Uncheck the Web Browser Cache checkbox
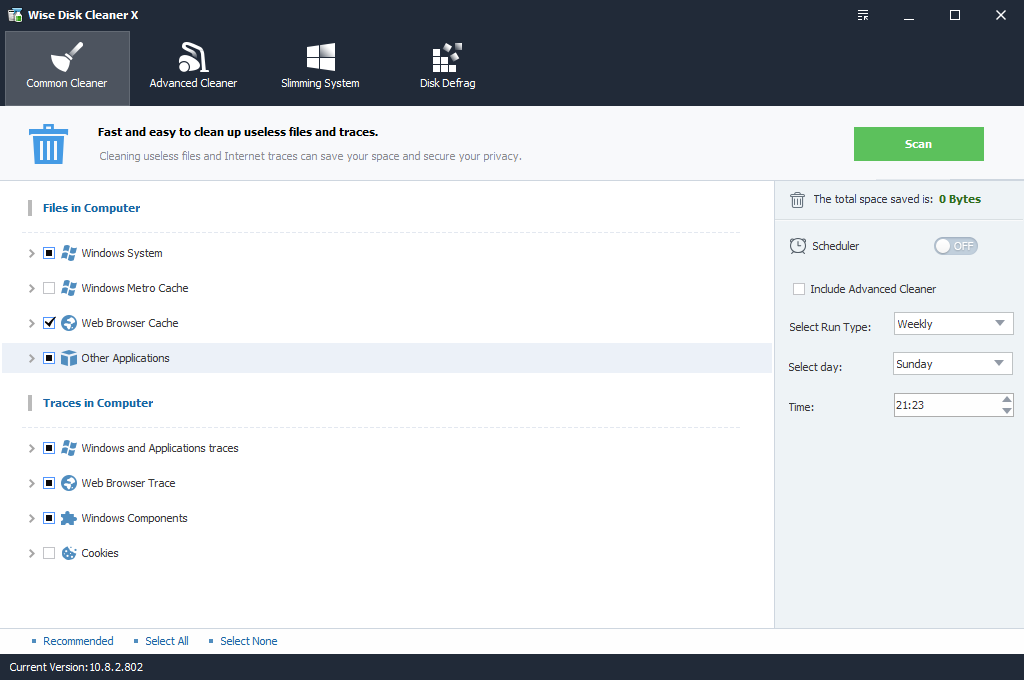 (x=49, y=323)
